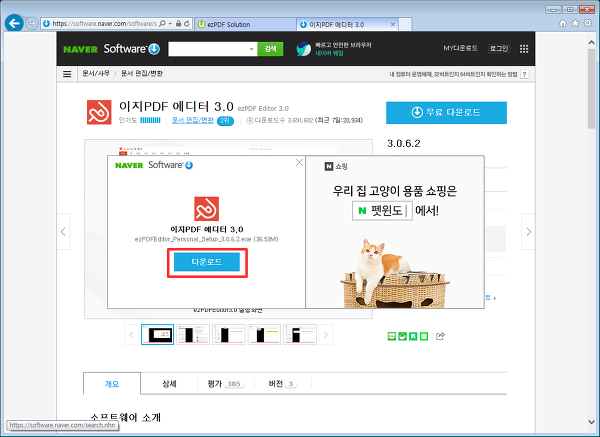Click the thumbnail strip next arrow

[326, 335]
